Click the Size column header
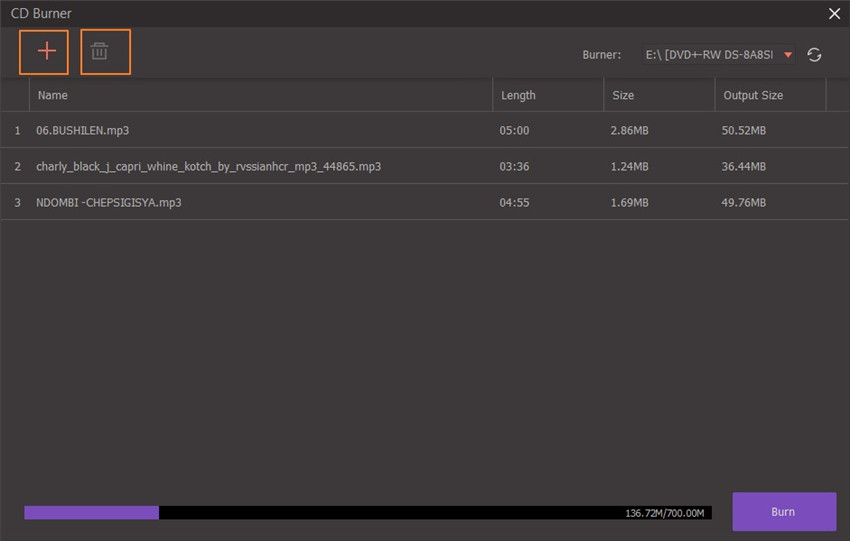 [623, 95]
